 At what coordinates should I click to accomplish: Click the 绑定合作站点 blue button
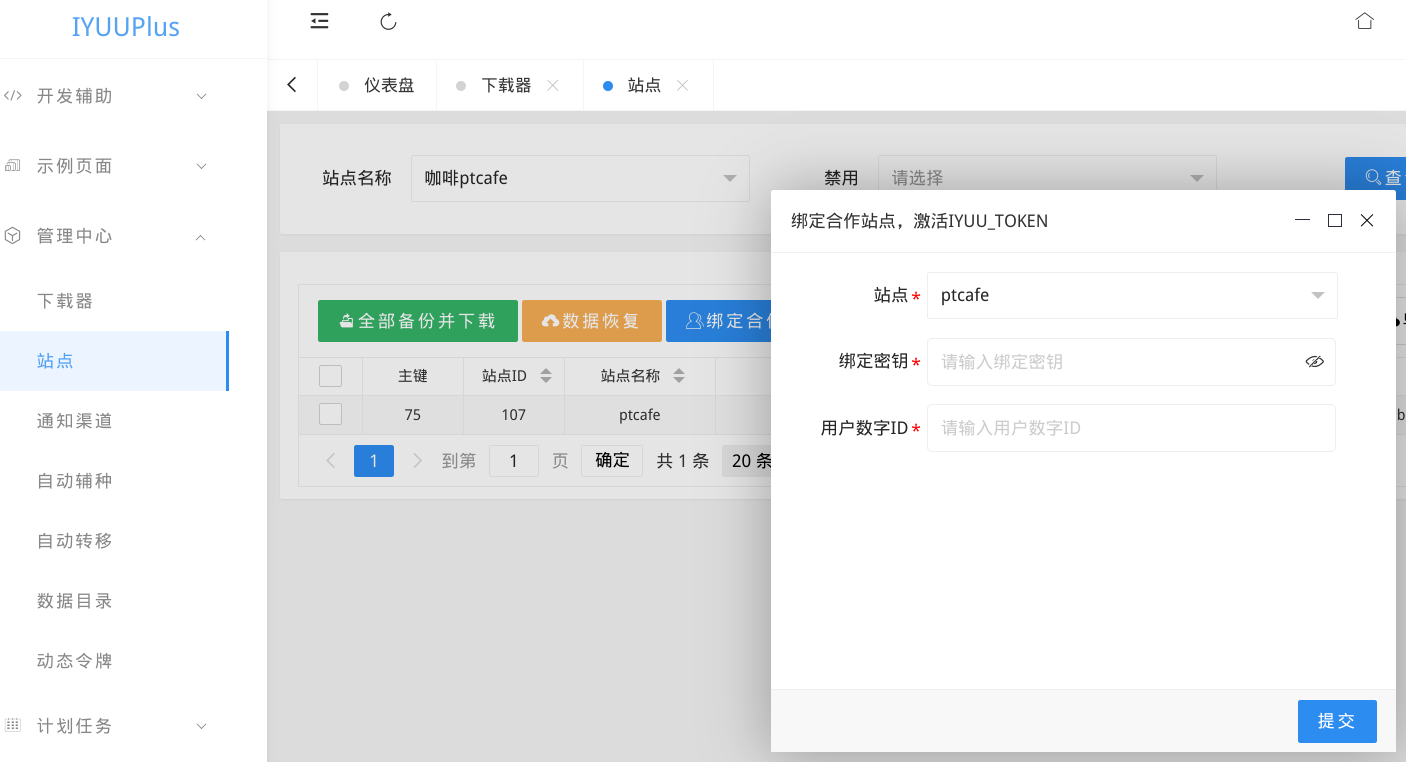(719, 321)
